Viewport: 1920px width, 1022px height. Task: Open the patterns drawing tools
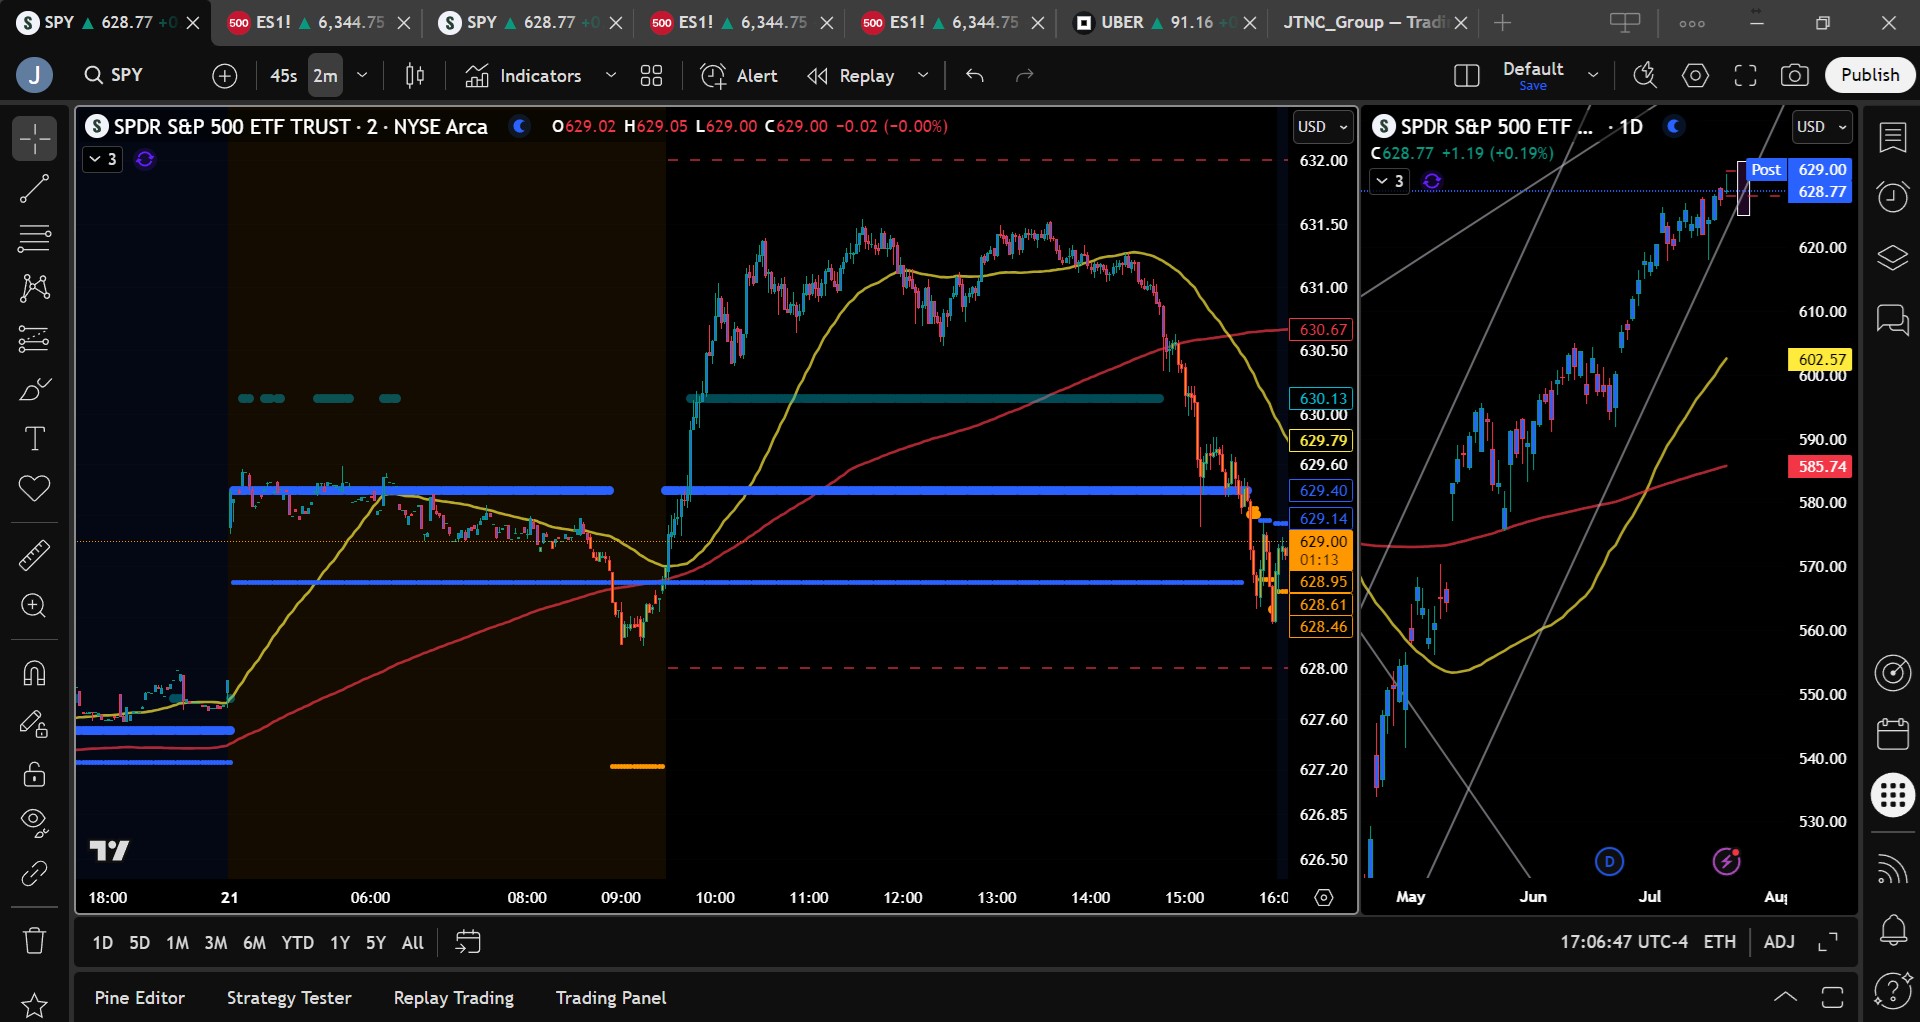34,289
